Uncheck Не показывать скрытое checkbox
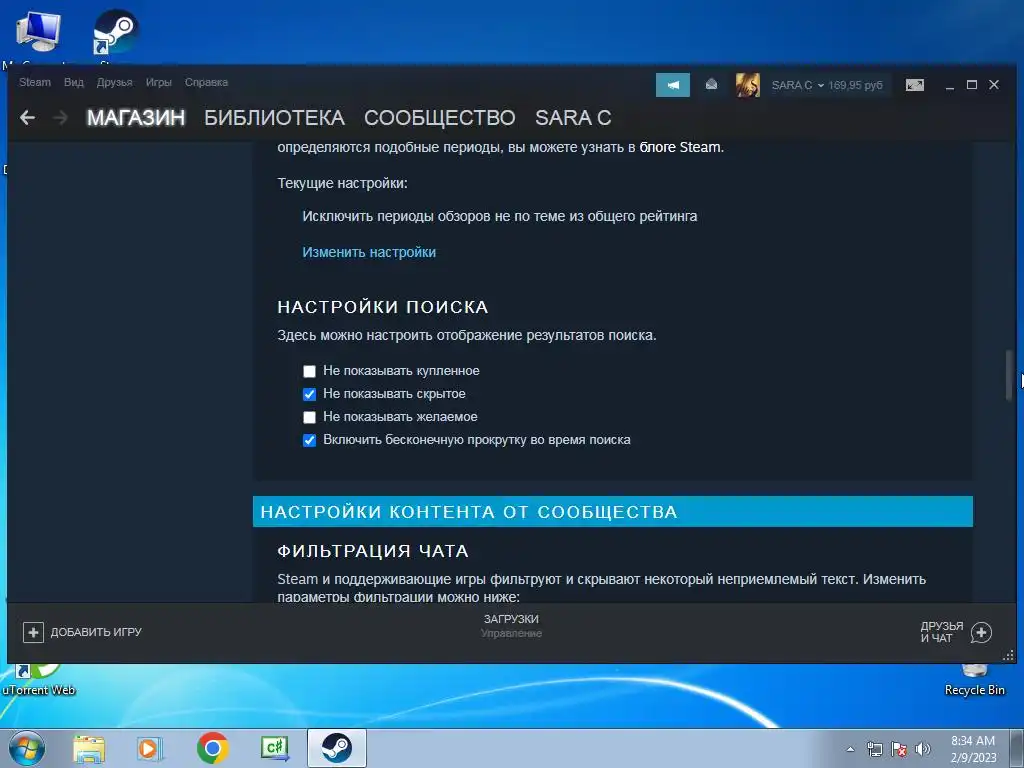 tap(310, 394)
